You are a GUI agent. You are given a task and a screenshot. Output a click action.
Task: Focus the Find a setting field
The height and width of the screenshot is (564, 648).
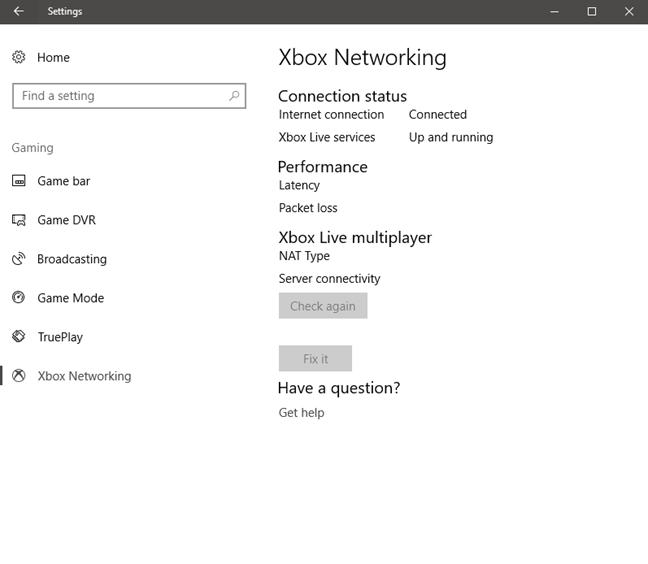pos(129,96)
